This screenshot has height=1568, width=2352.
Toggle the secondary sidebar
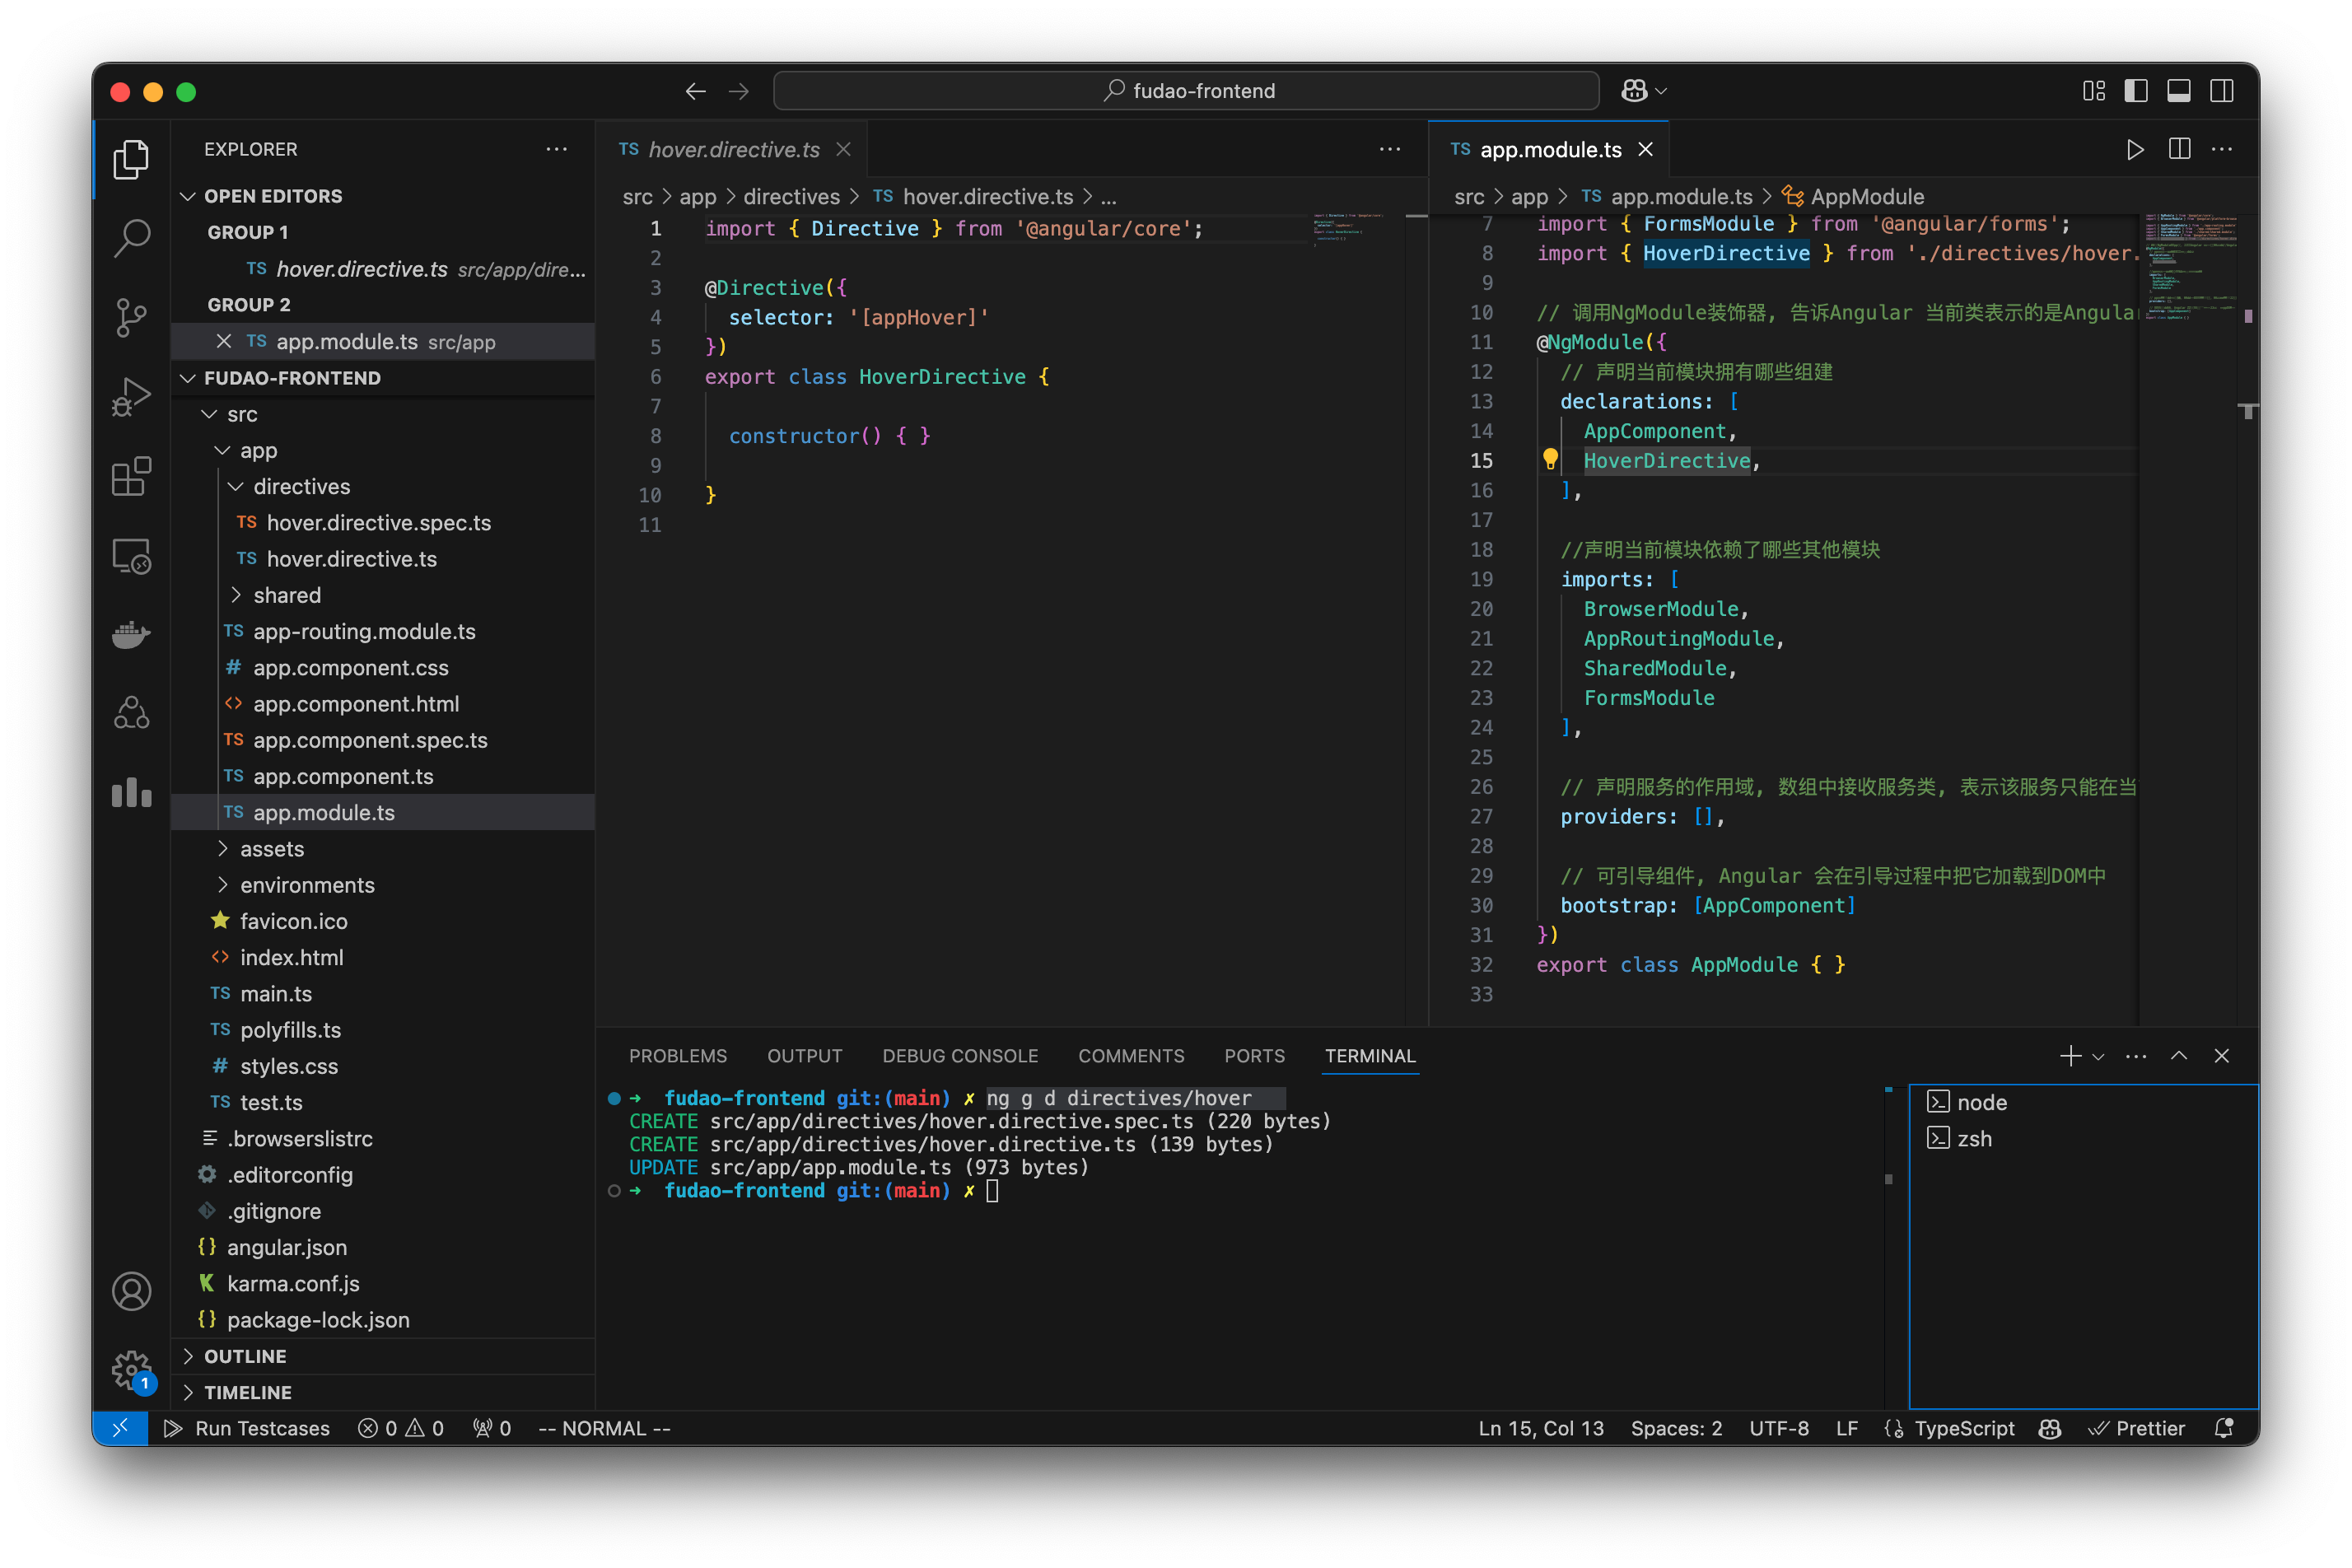(2222, 90)
